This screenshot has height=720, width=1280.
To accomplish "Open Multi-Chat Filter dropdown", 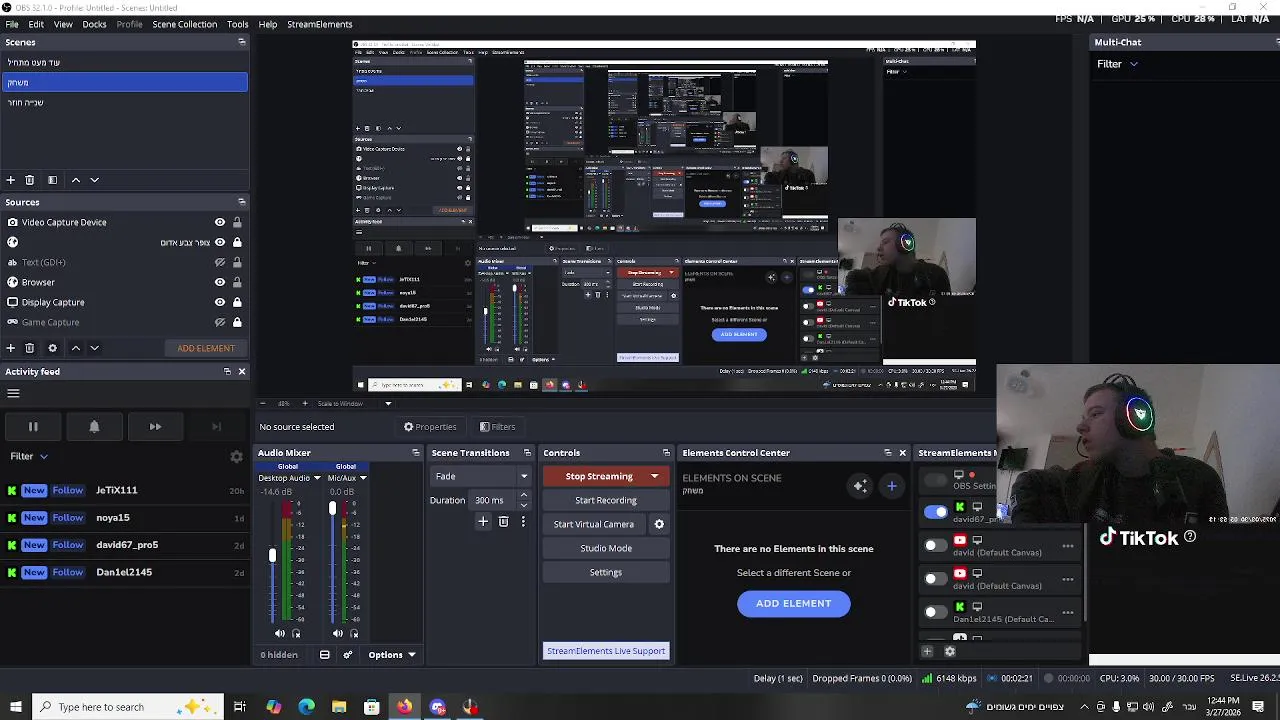I will [x=1118, y=64].
